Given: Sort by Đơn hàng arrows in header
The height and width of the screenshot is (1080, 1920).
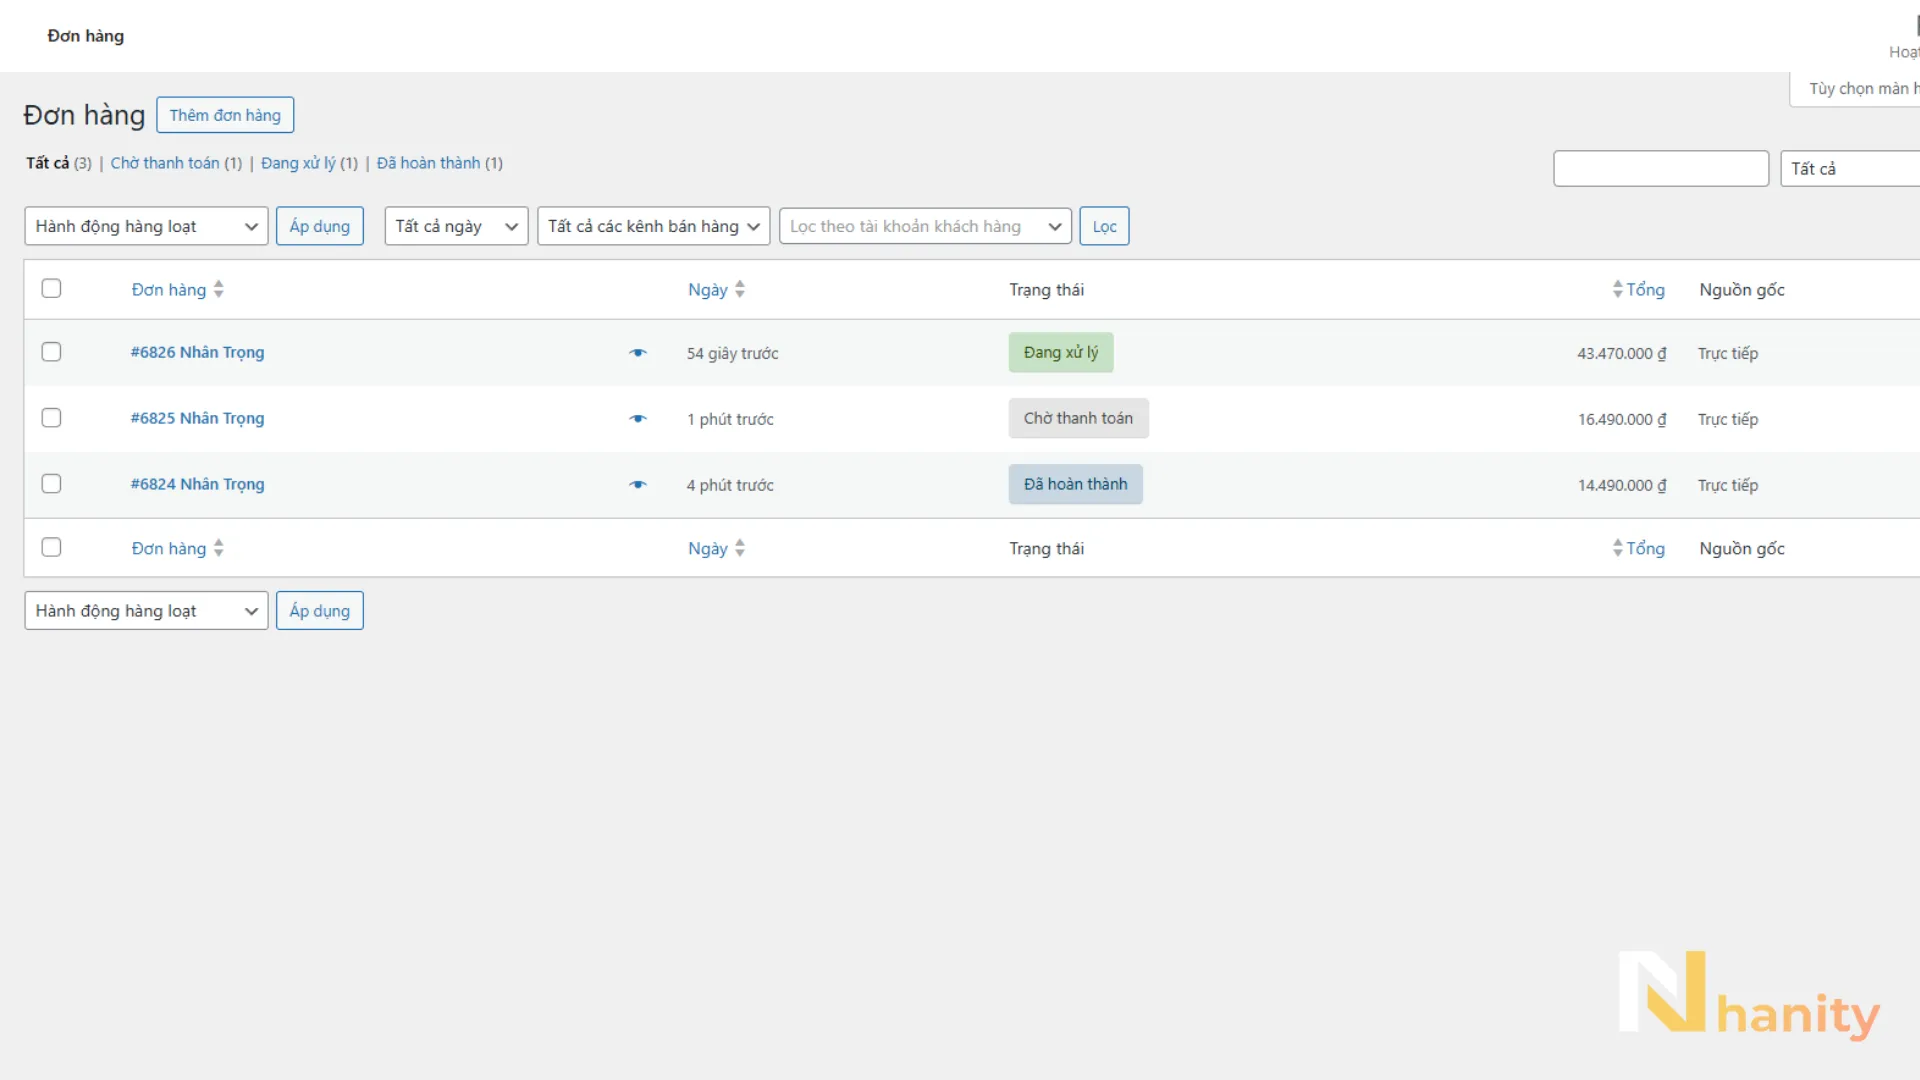Looking at the screenshot, I should click(218, 290).
